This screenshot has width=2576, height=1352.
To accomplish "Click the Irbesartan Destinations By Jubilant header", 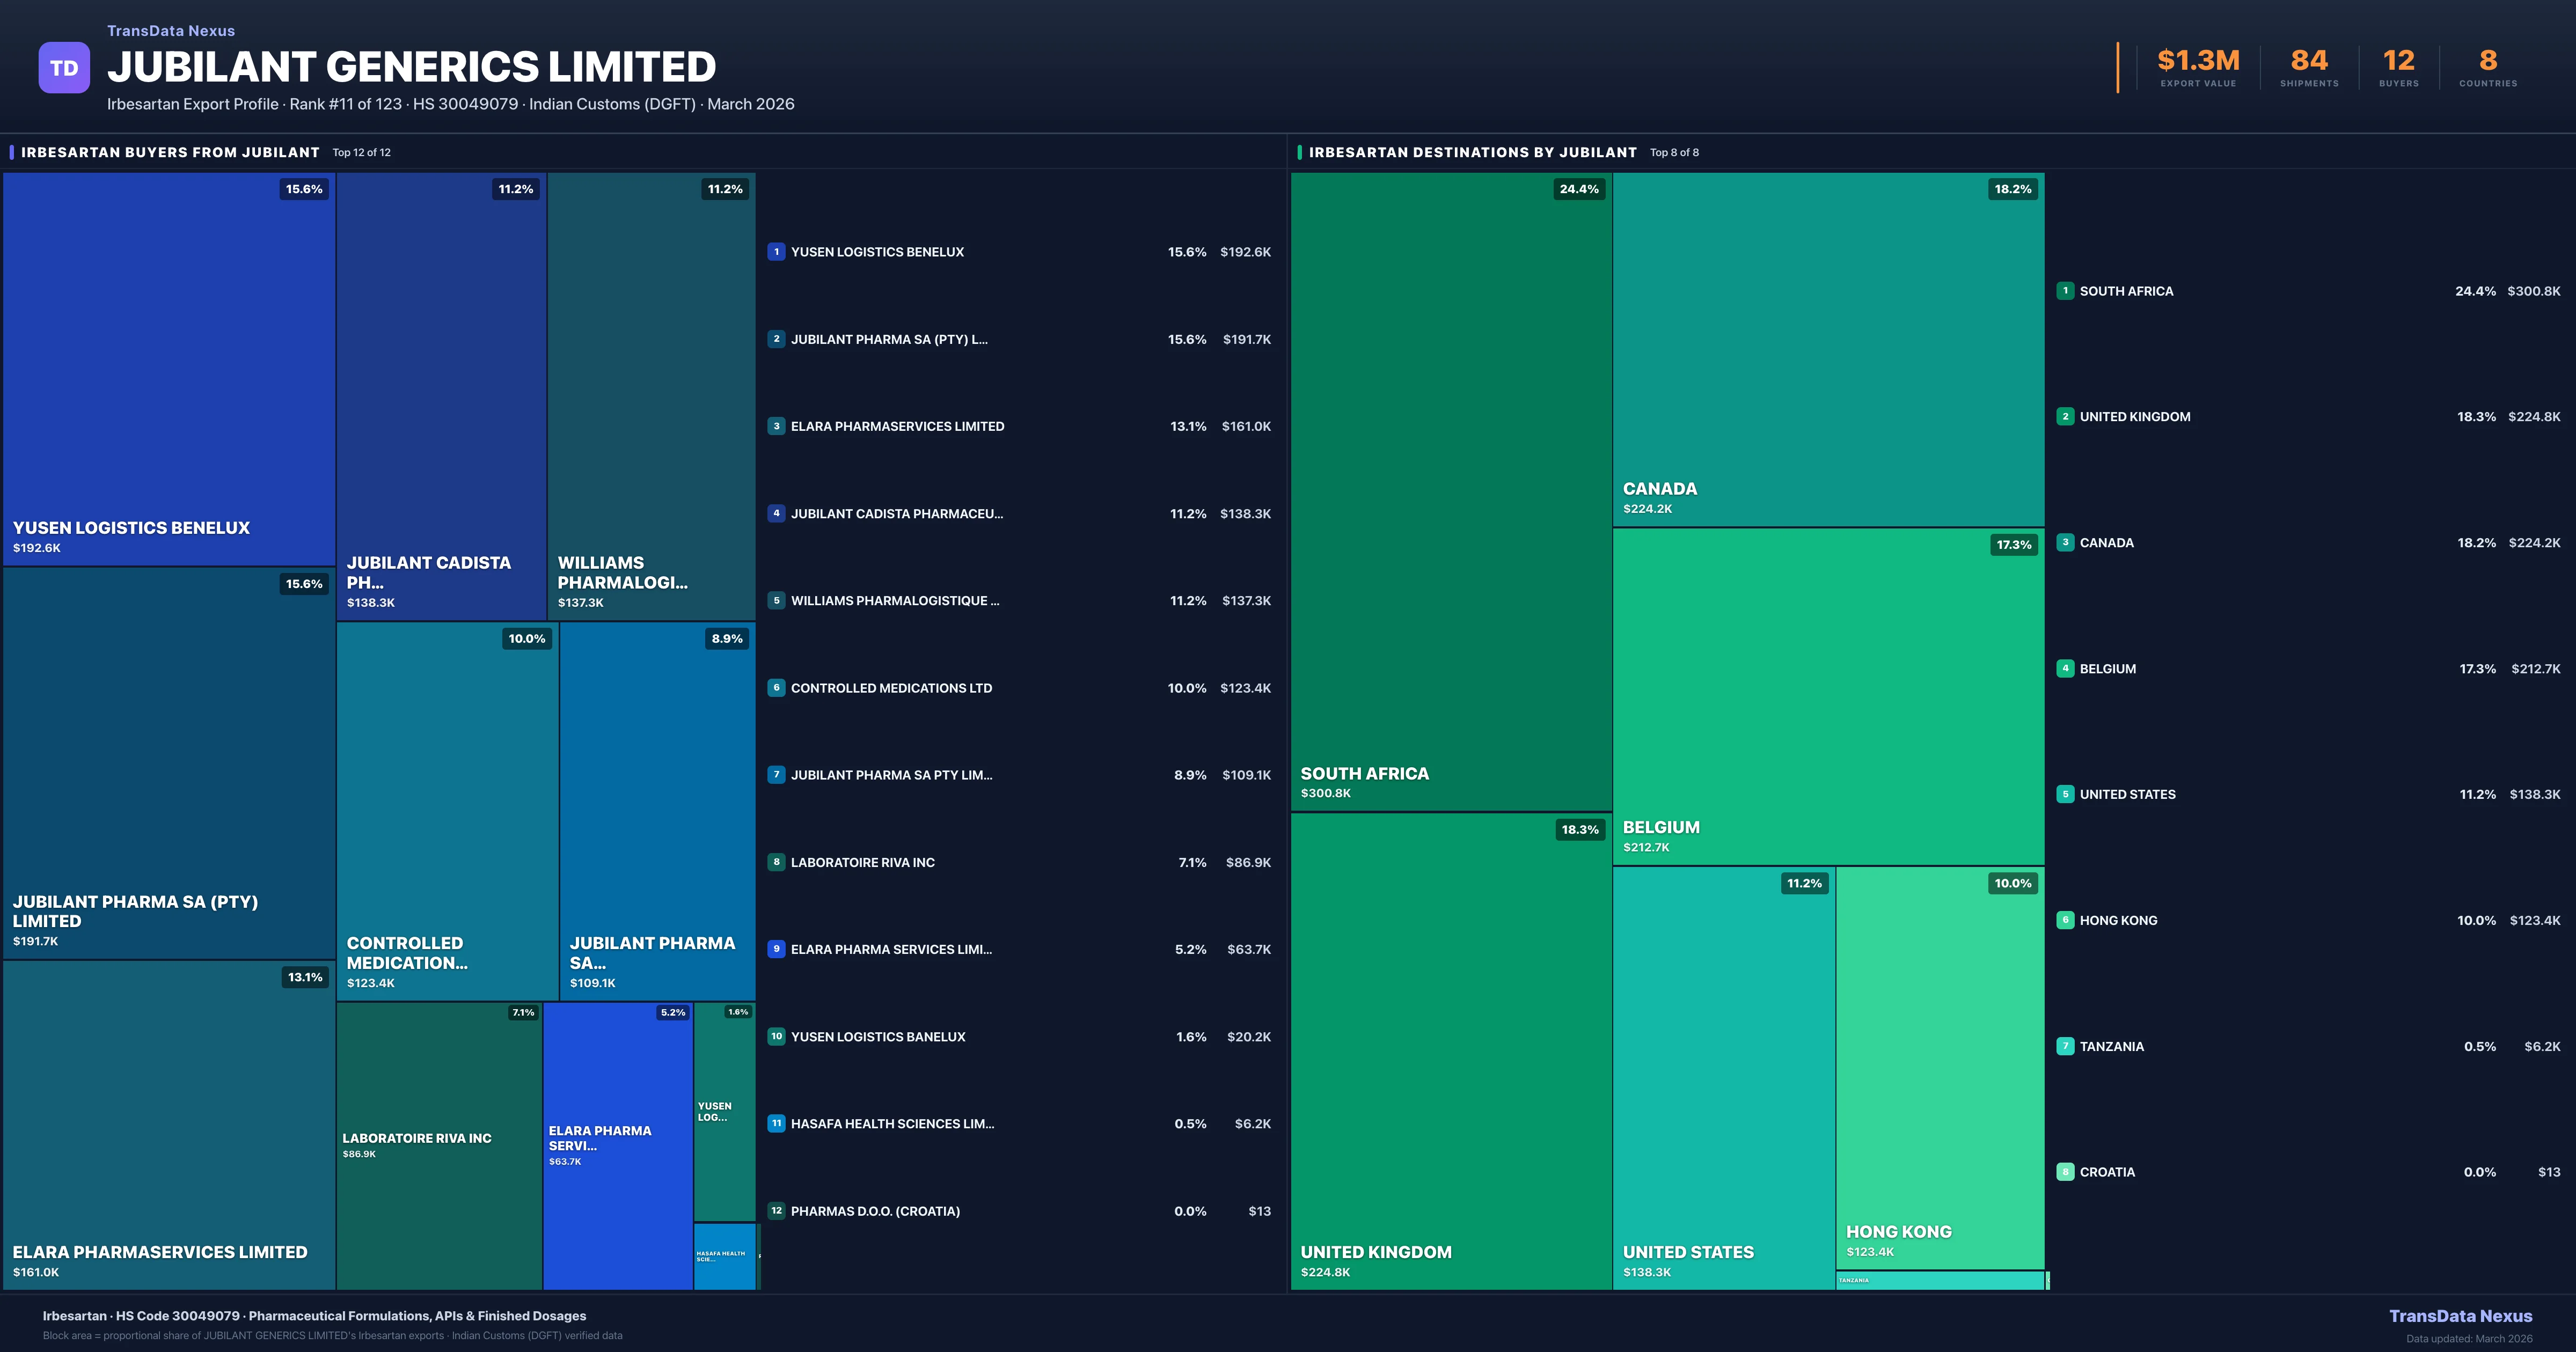I will click(1472, 152).
